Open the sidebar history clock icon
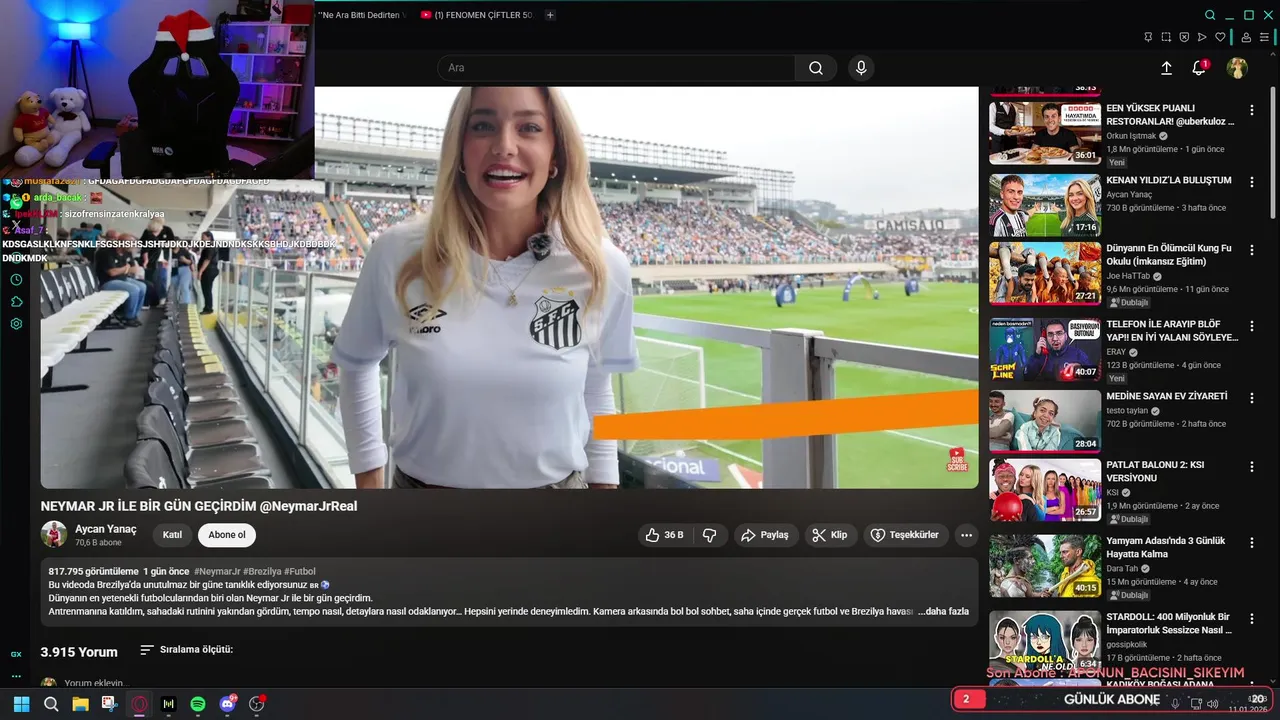Viewport: 1280px width, 720px height. click(x=16, y=280)
